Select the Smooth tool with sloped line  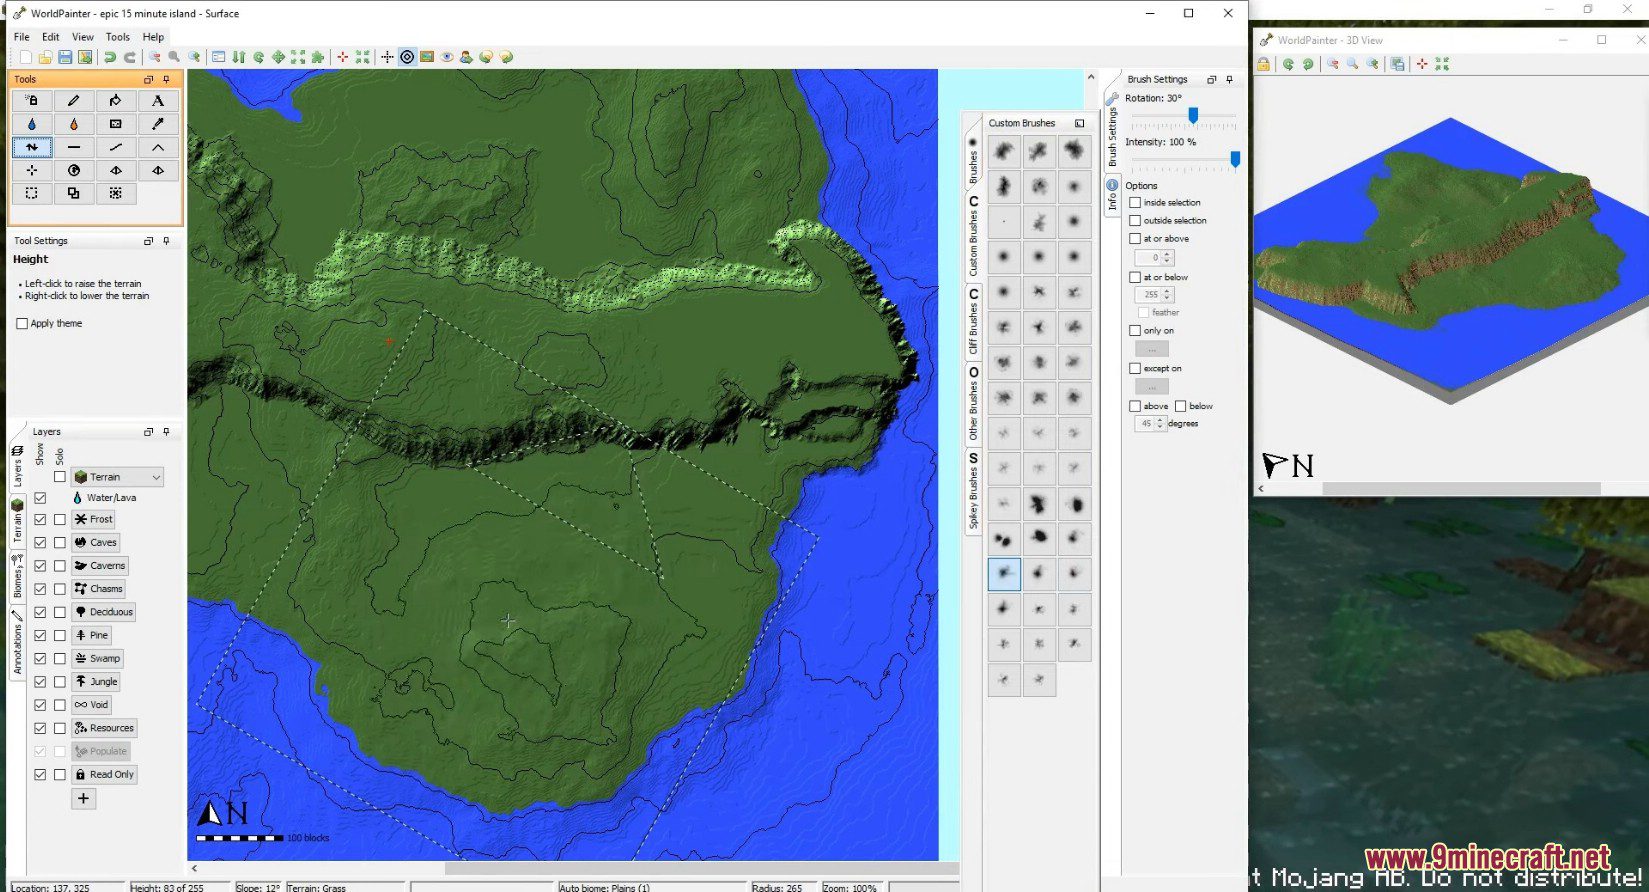point(116,147)
